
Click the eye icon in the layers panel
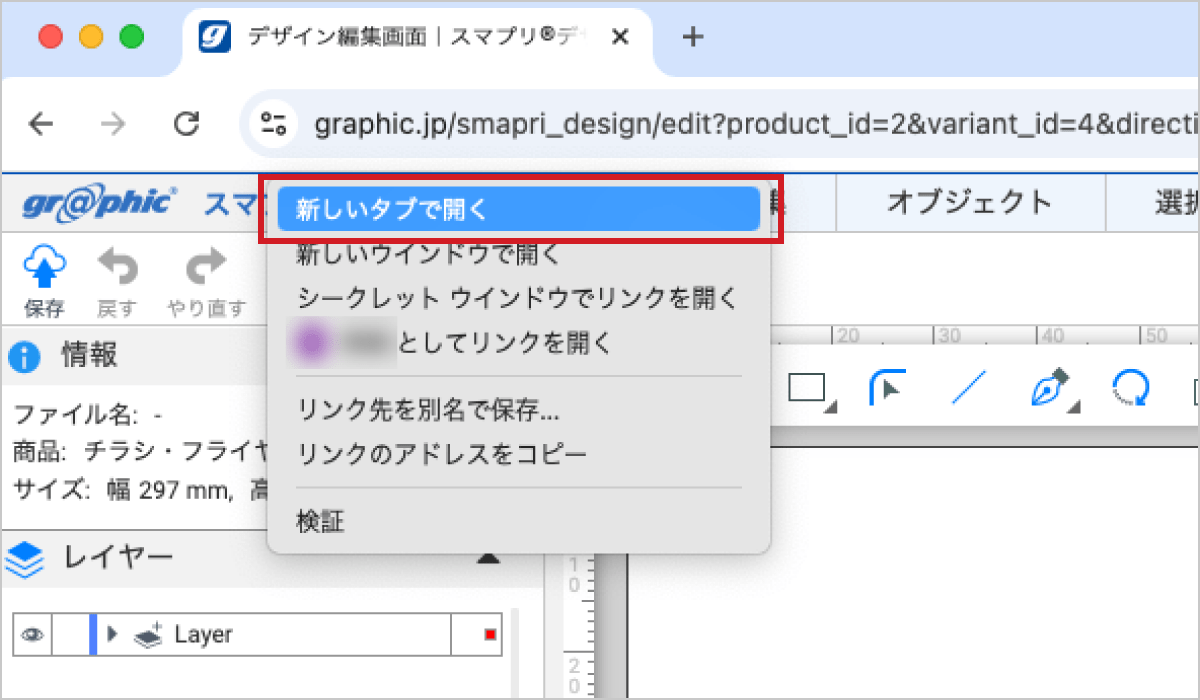point(31,633)
